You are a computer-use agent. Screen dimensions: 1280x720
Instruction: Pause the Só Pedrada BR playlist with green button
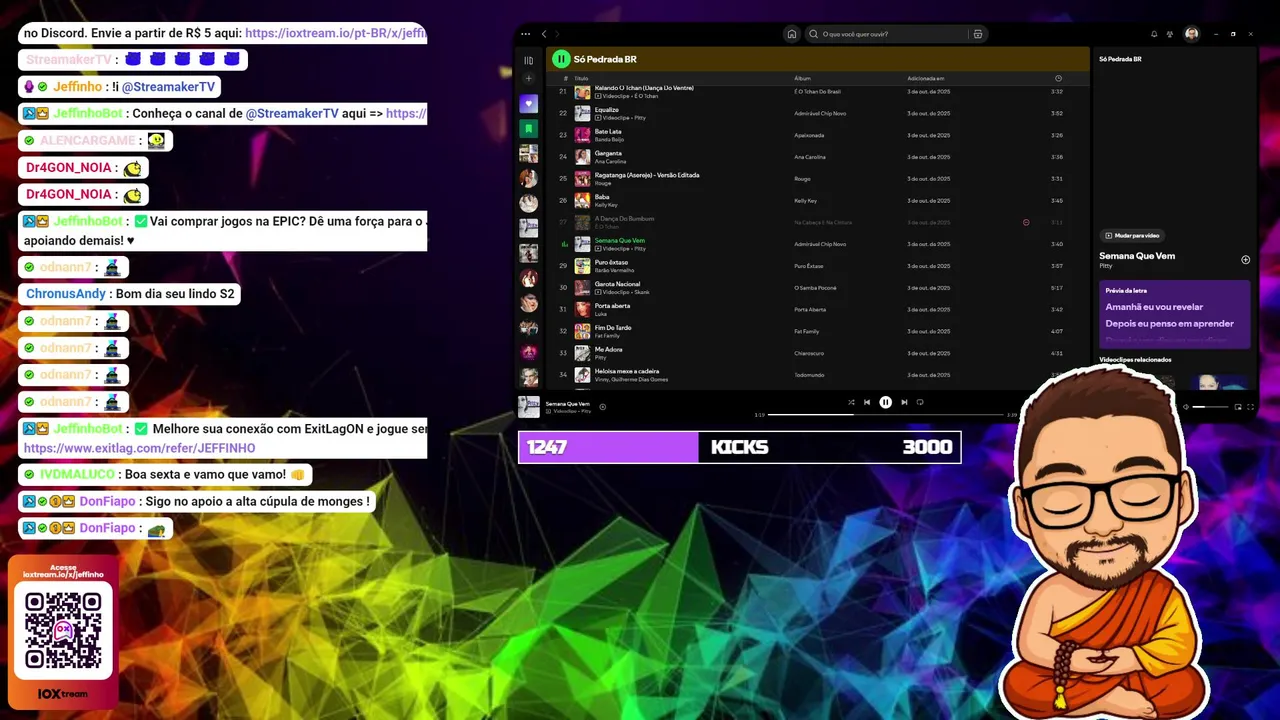(561, 59)
